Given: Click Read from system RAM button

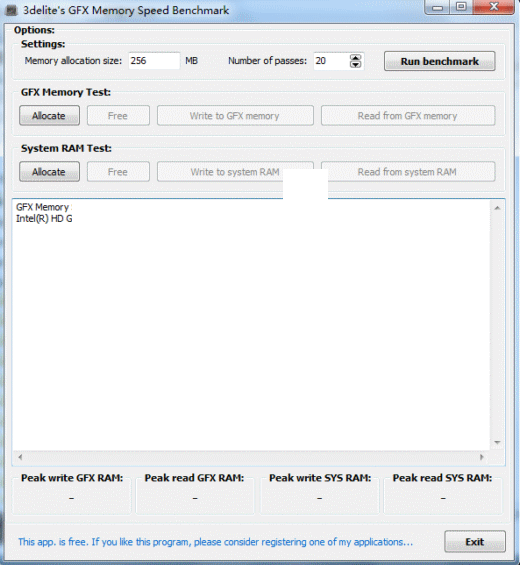Looking at the screenshot, I should click(x=408, y=172).
